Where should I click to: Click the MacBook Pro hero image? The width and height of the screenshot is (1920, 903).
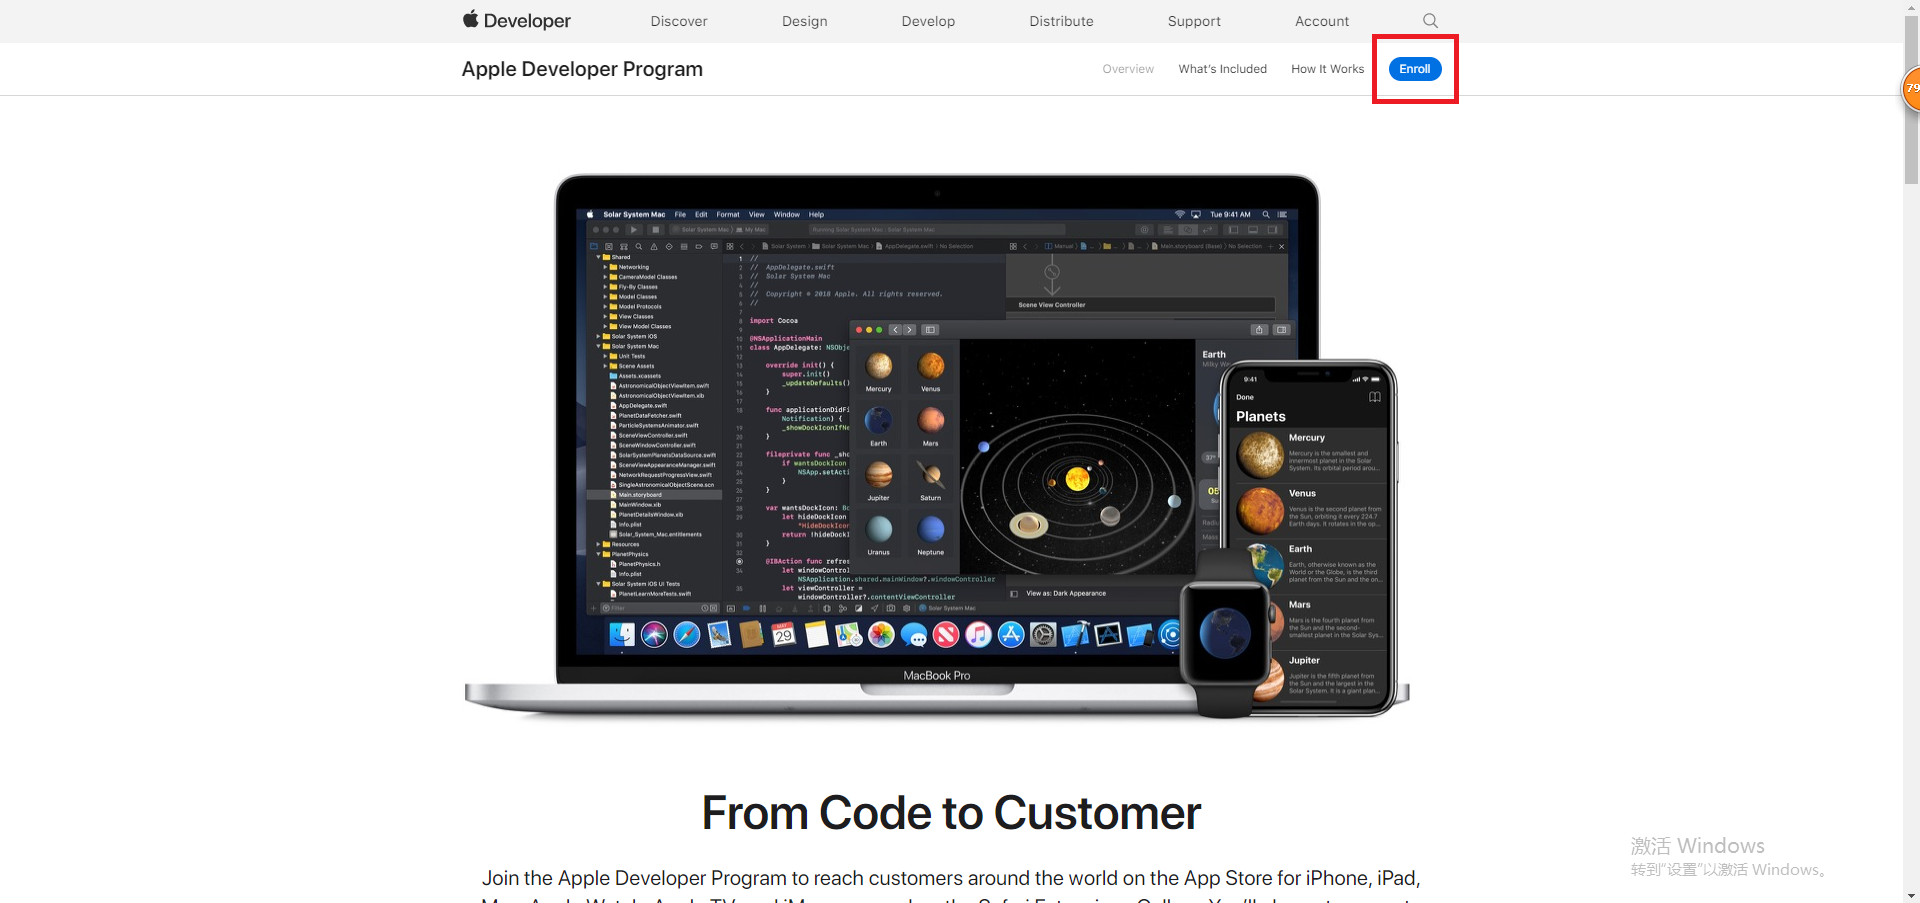937,446
